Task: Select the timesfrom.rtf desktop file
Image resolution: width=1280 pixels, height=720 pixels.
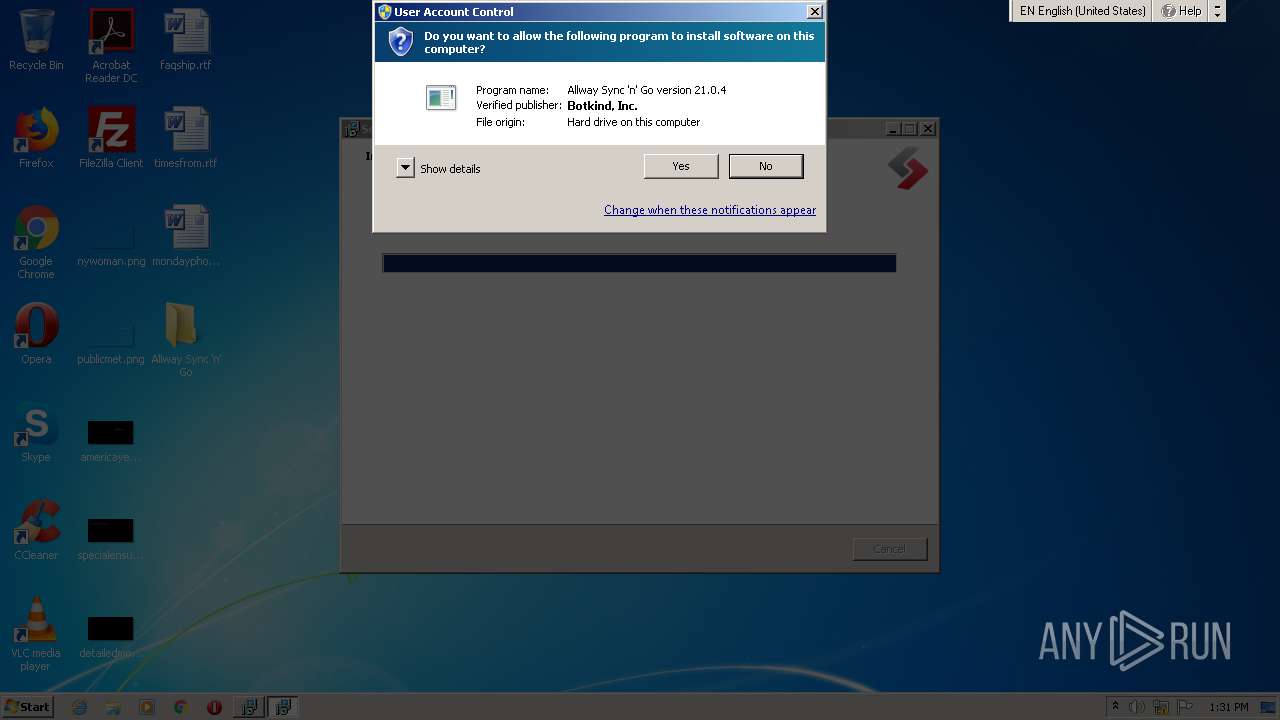Action: (186, 138)
